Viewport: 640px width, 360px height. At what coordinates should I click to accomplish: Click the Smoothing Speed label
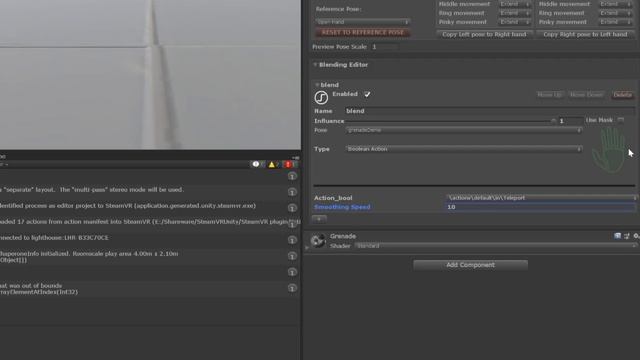pyautogui.click(x=342, y=207)
